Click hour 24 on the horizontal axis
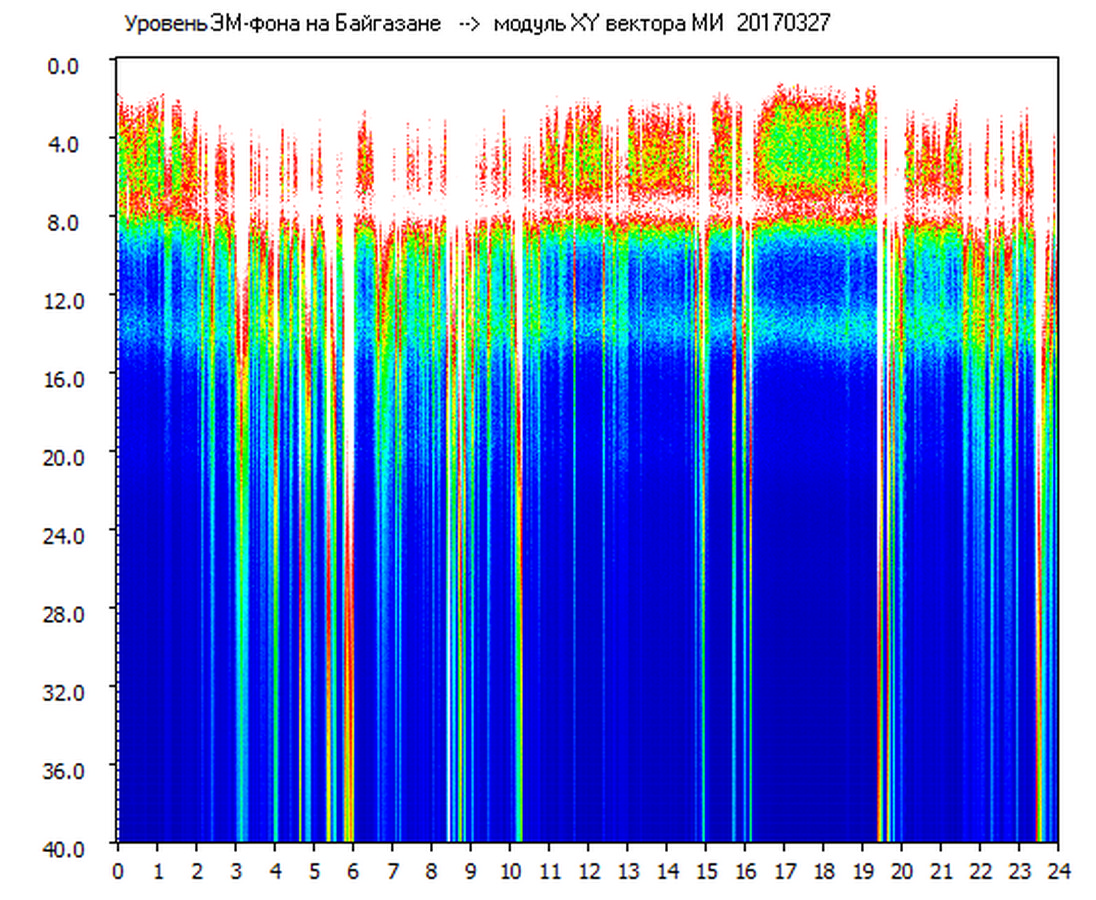This screenshot has width=1096, height=900. pyautogui.click(x=1058, y=871)
